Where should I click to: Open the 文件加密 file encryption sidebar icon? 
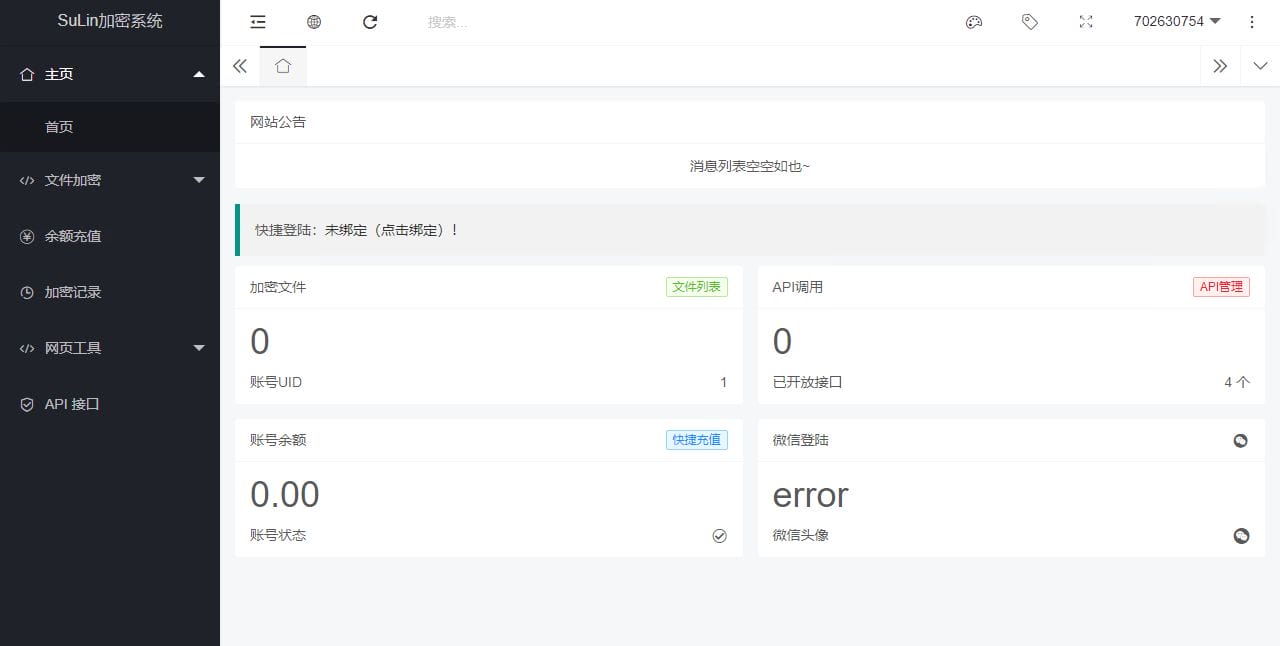point(25,180)
